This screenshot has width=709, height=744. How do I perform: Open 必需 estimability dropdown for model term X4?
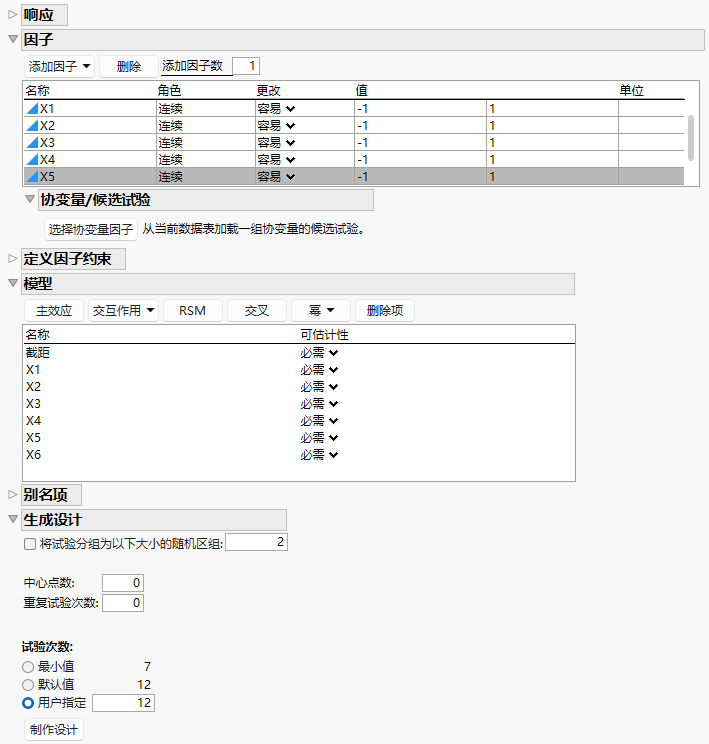pyautogui.click(x=319, y=421)
